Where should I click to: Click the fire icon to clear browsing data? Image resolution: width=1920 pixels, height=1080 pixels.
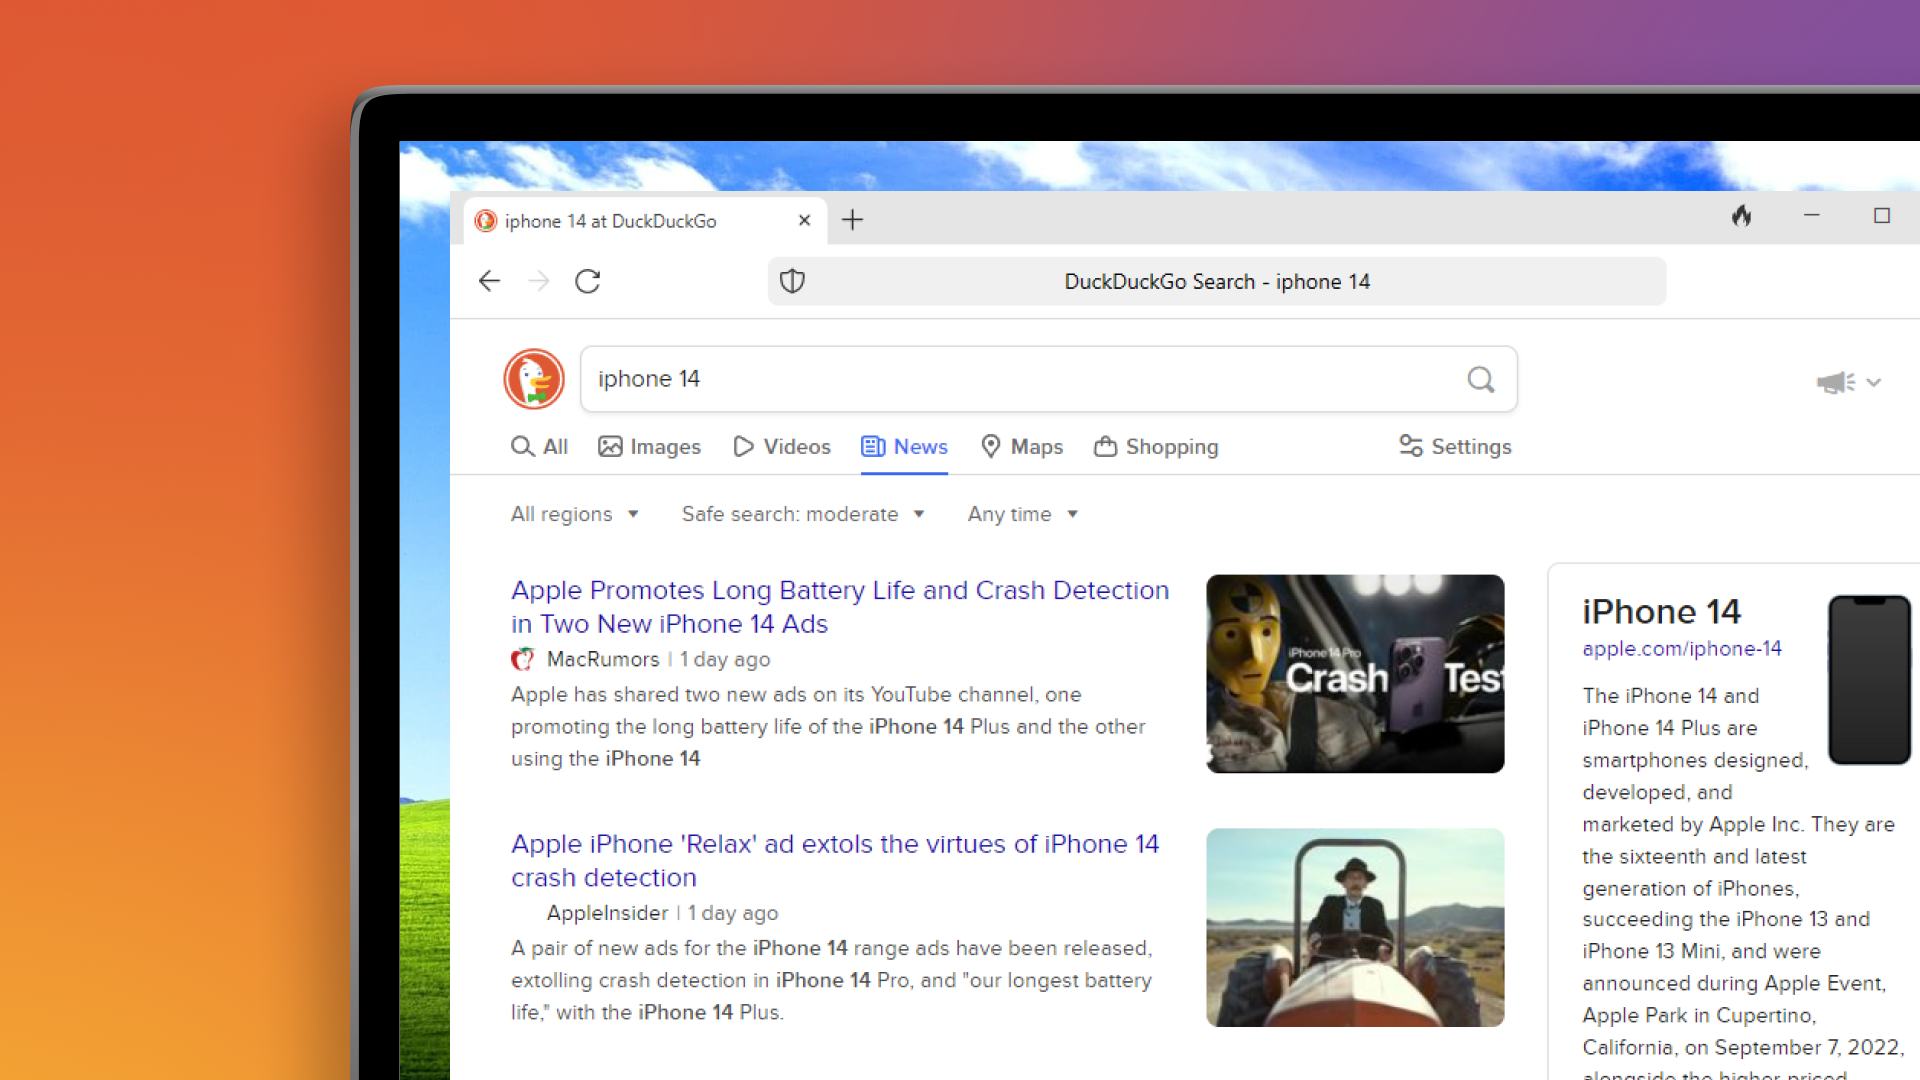click(1742, 216)
